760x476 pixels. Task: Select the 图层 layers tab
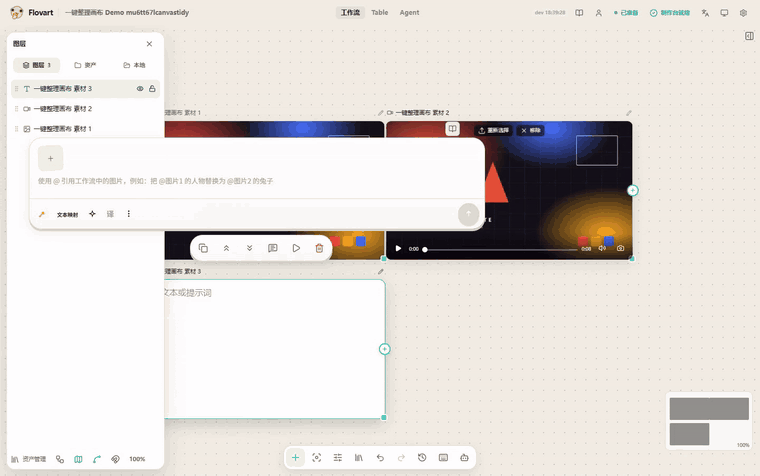(37, 65)
